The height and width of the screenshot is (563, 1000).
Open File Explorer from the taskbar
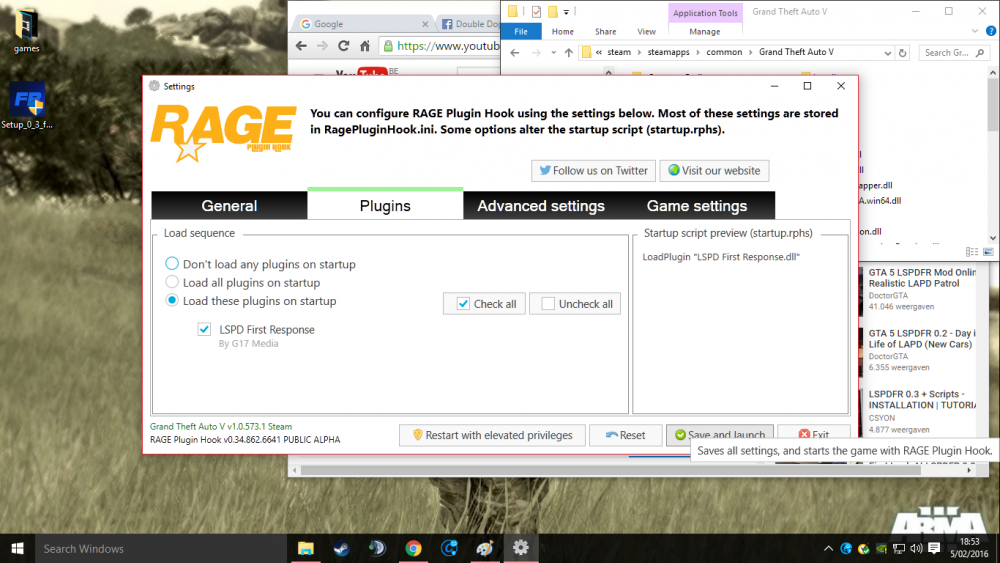[x=305, y=548]
